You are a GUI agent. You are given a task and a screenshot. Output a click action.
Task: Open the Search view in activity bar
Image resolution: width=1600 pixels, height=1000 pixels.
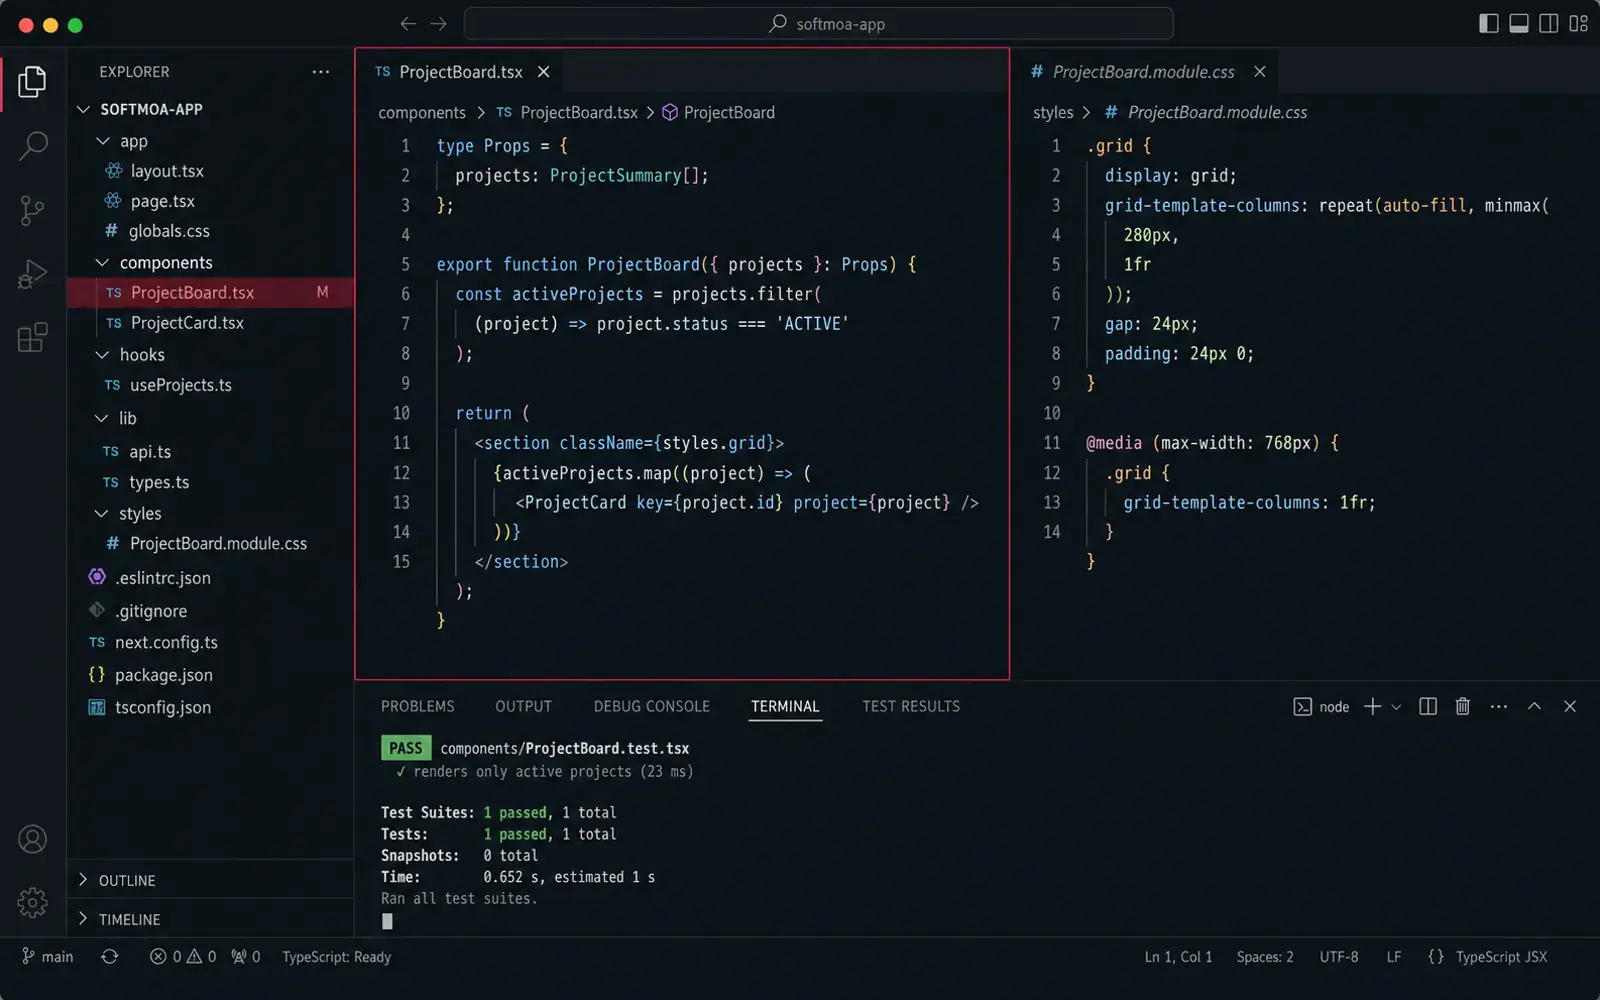[32, 146]
